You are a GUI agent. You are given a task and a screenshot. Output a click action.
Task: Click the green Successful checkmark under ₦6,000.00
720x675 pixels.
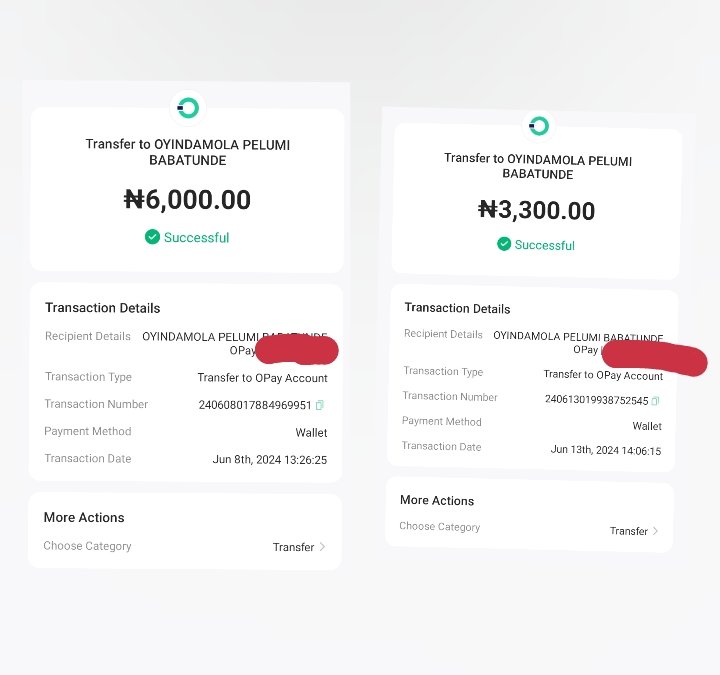[152, 237]
